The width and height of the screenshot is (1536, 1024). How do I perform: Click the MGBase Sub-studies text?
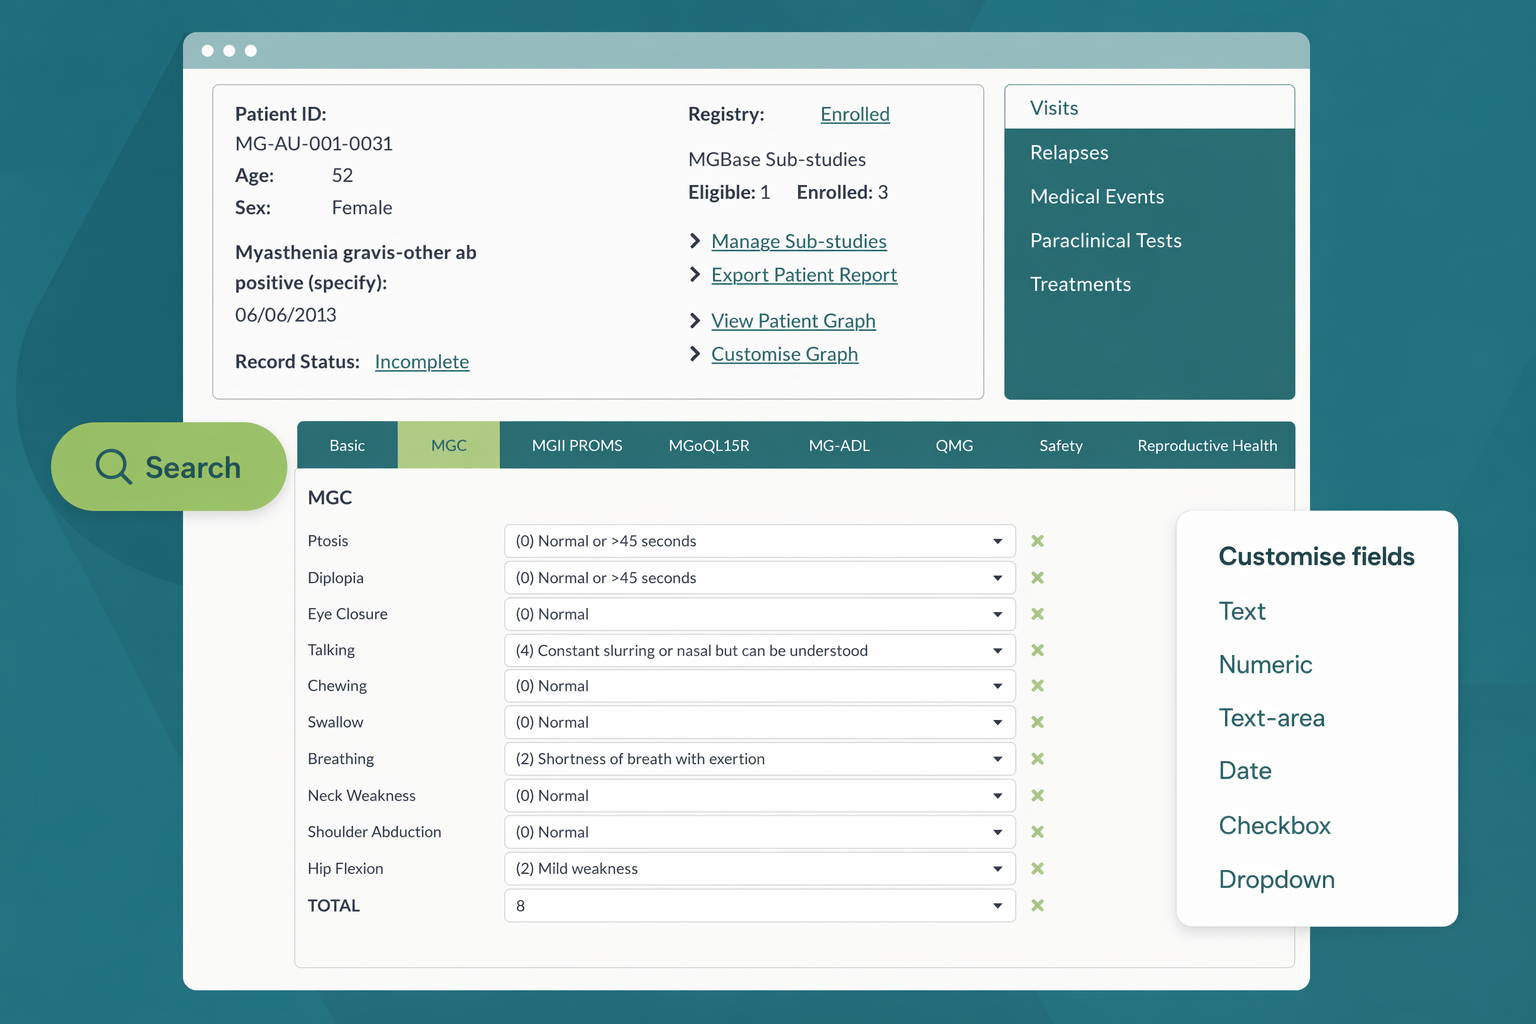777,159
